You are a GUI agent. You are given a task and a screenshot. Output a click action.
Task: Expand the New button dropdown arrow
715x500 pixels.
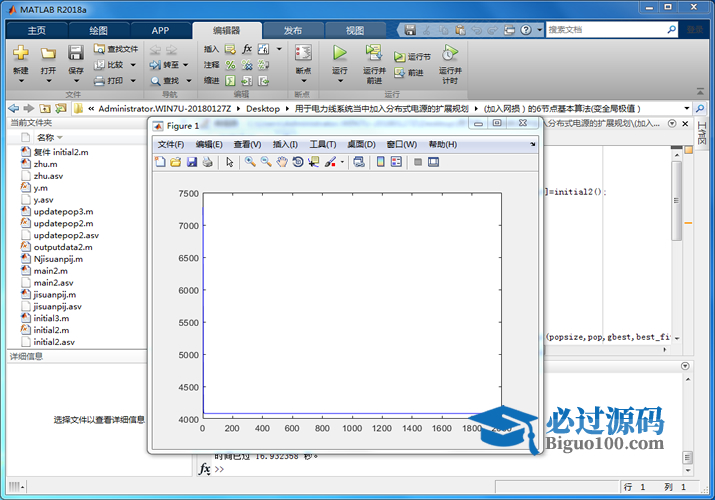click(21, 81)
